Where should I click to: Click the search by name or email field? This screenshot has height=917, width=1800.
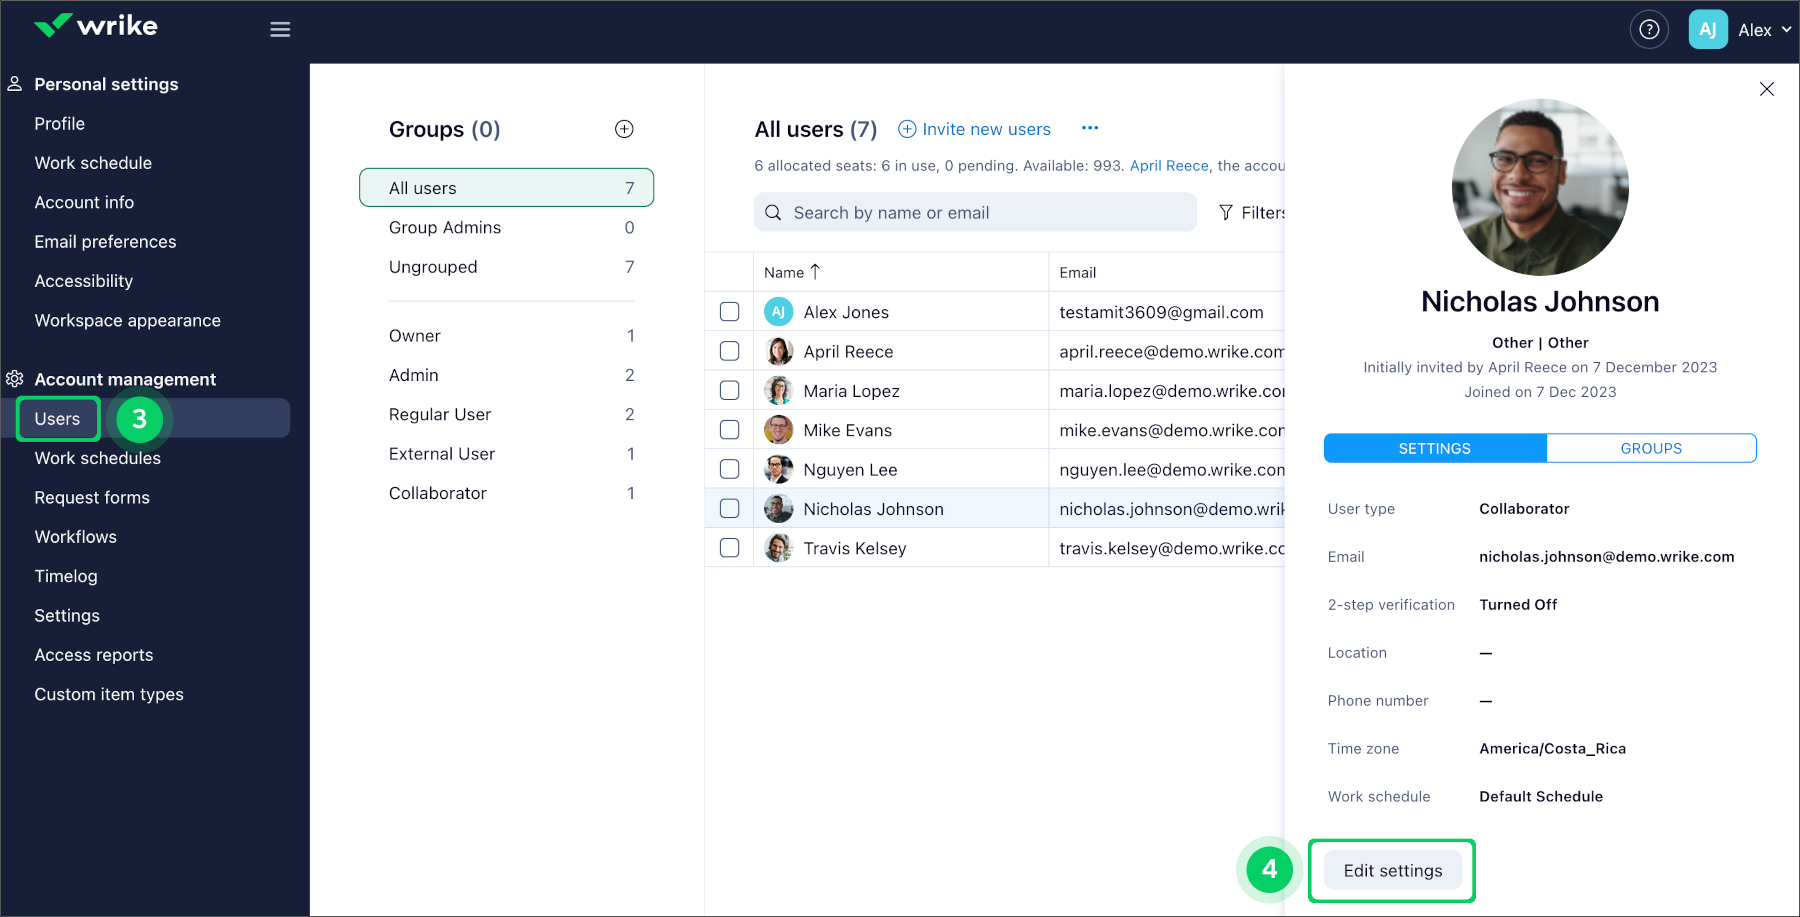[x=975, y=212]
